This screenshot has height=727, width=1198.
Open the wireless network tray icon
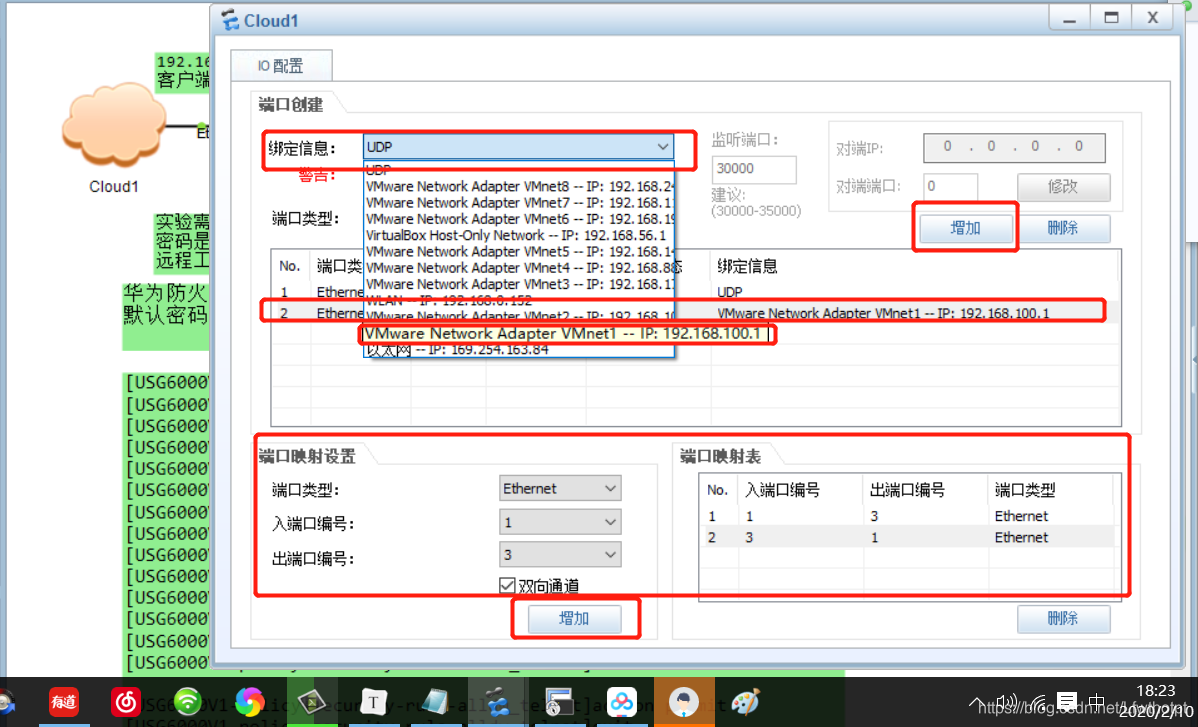(x=1038, y=701)
